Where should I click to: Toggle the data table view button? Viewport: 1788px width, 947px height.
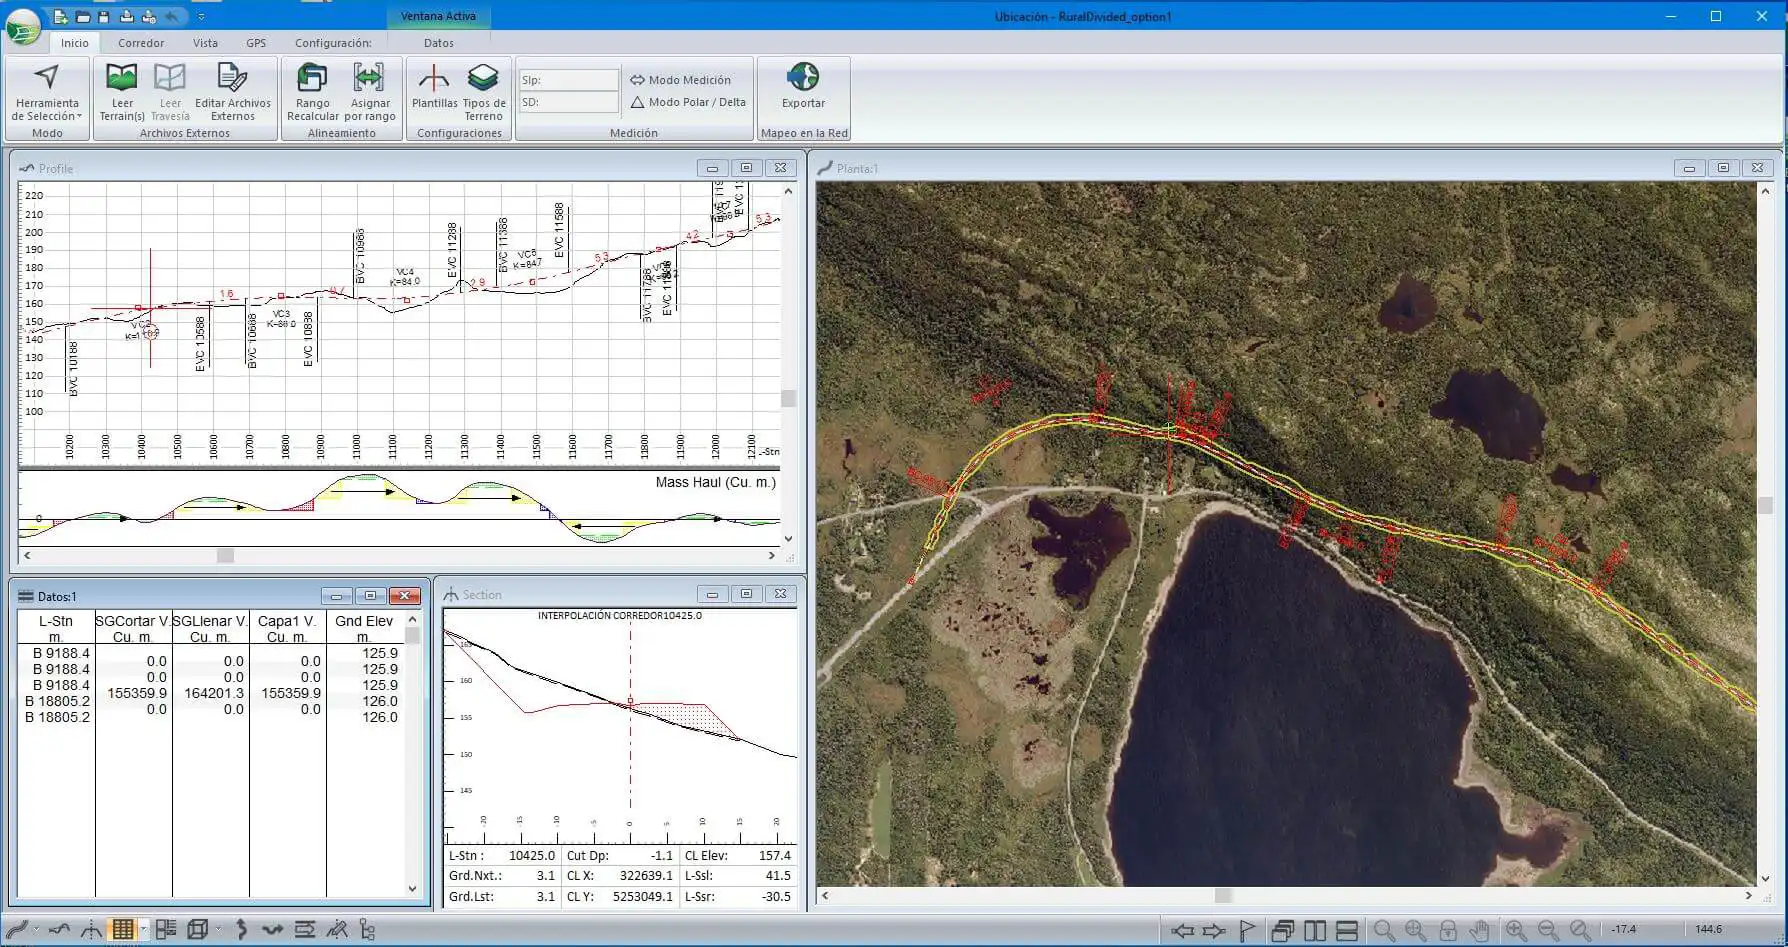click(x=123, y=929)
